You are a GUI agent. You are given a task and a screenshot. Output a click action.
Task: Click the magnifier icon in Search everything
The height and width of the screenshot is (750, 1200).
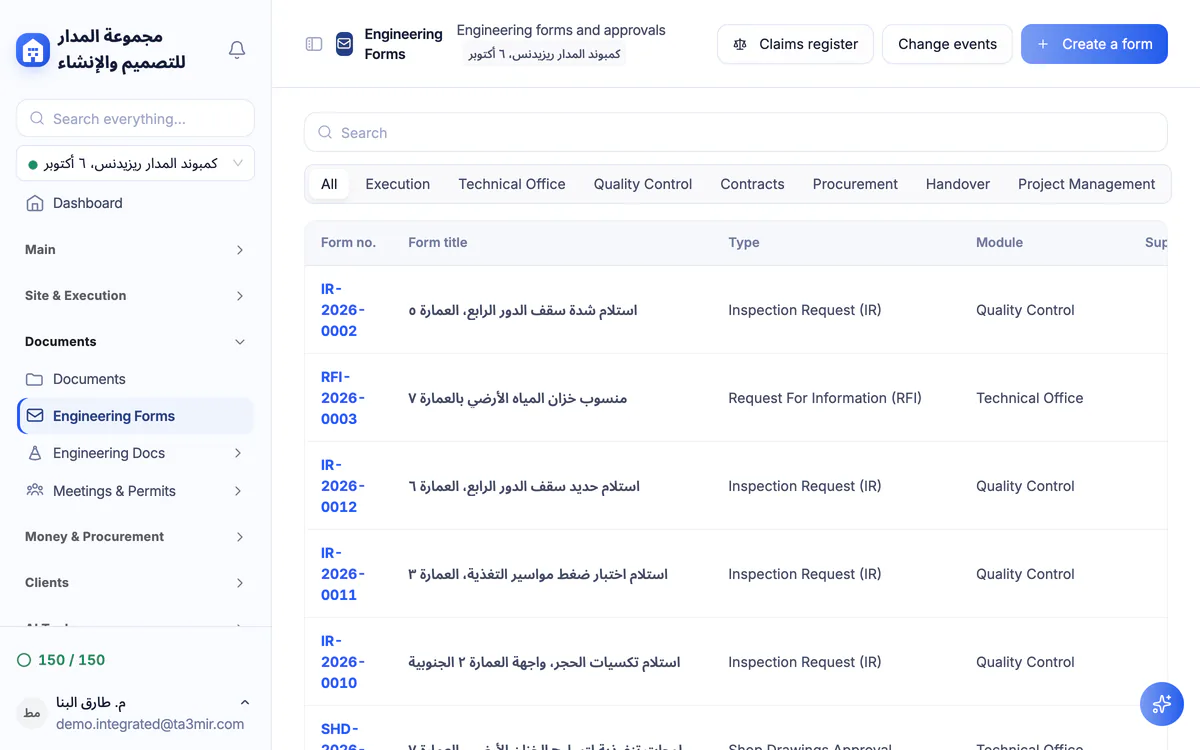click(37, 118)
